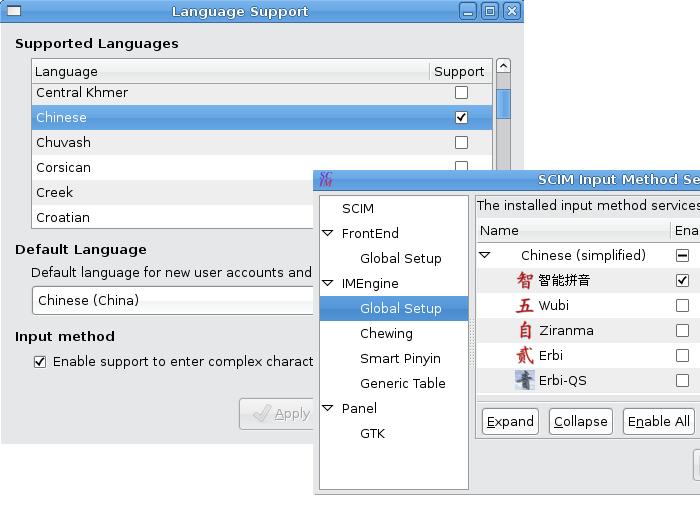The width and height of the screenshot is (700, 525).
Task: Open Chewing engine settings
Action: point(386,333)
